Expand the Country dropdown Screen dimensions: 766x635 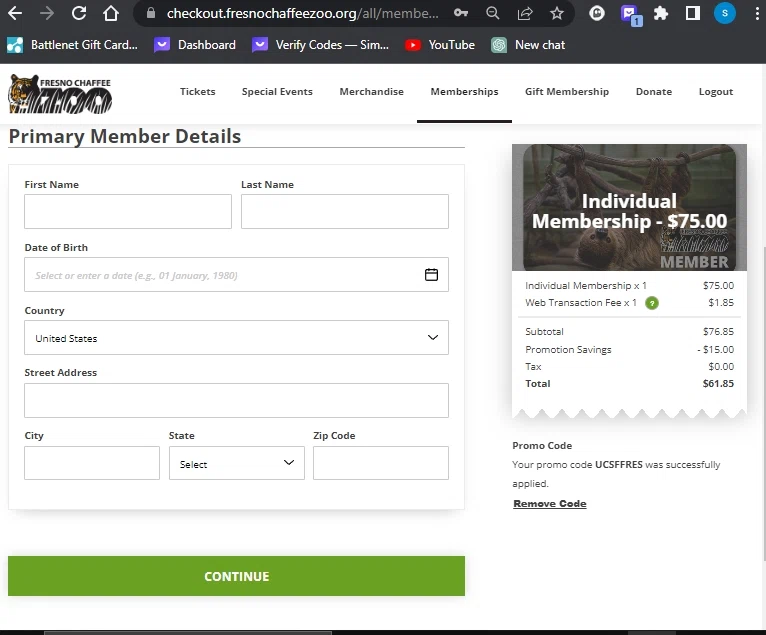point(236,338)
